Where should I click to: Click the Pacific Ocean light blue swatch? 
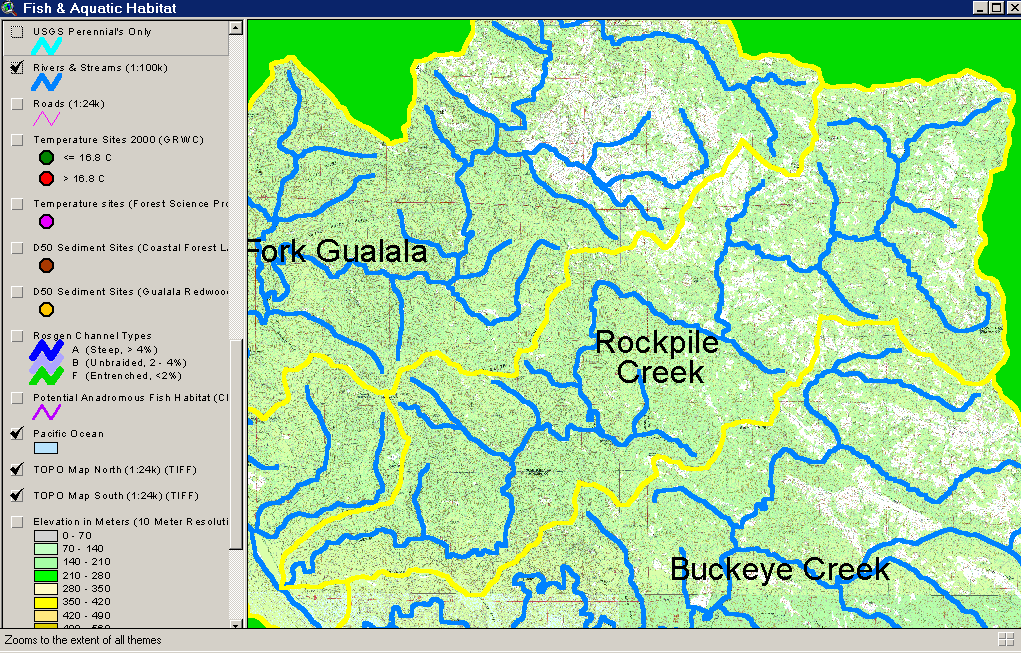46,448
